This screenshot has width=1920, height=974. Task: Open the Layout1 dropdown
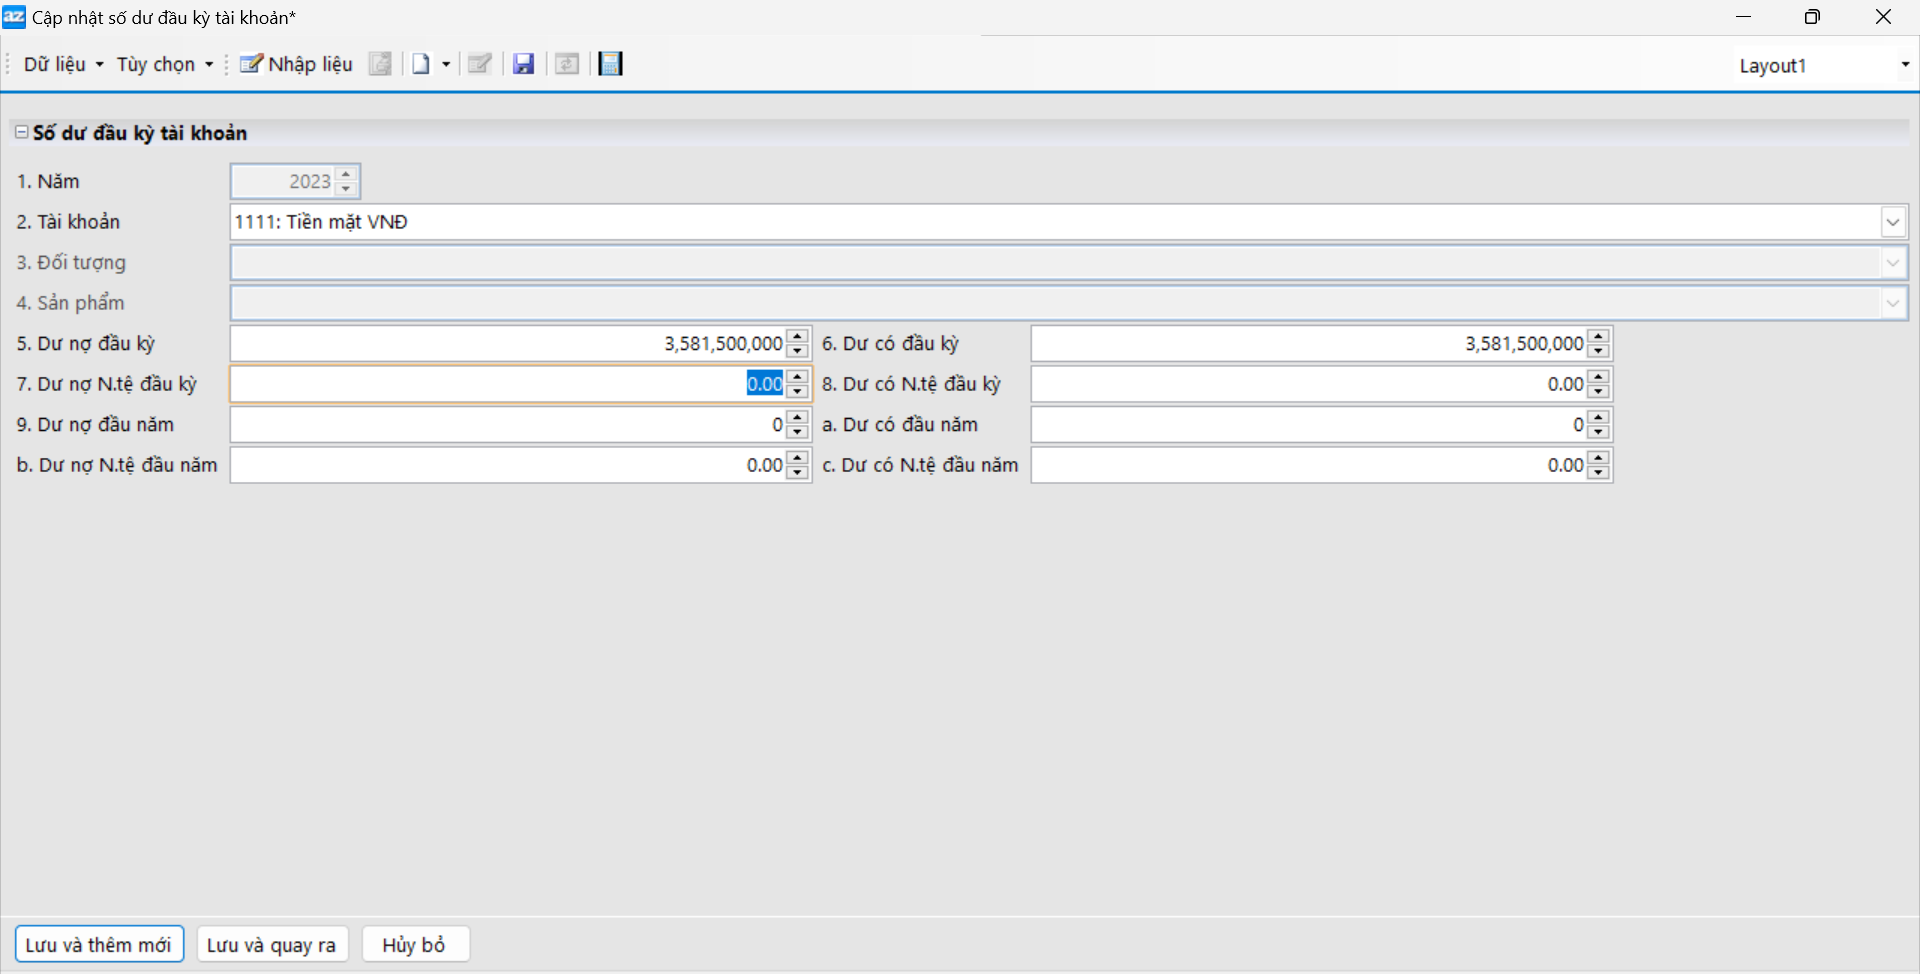(x=1904, y=65)
